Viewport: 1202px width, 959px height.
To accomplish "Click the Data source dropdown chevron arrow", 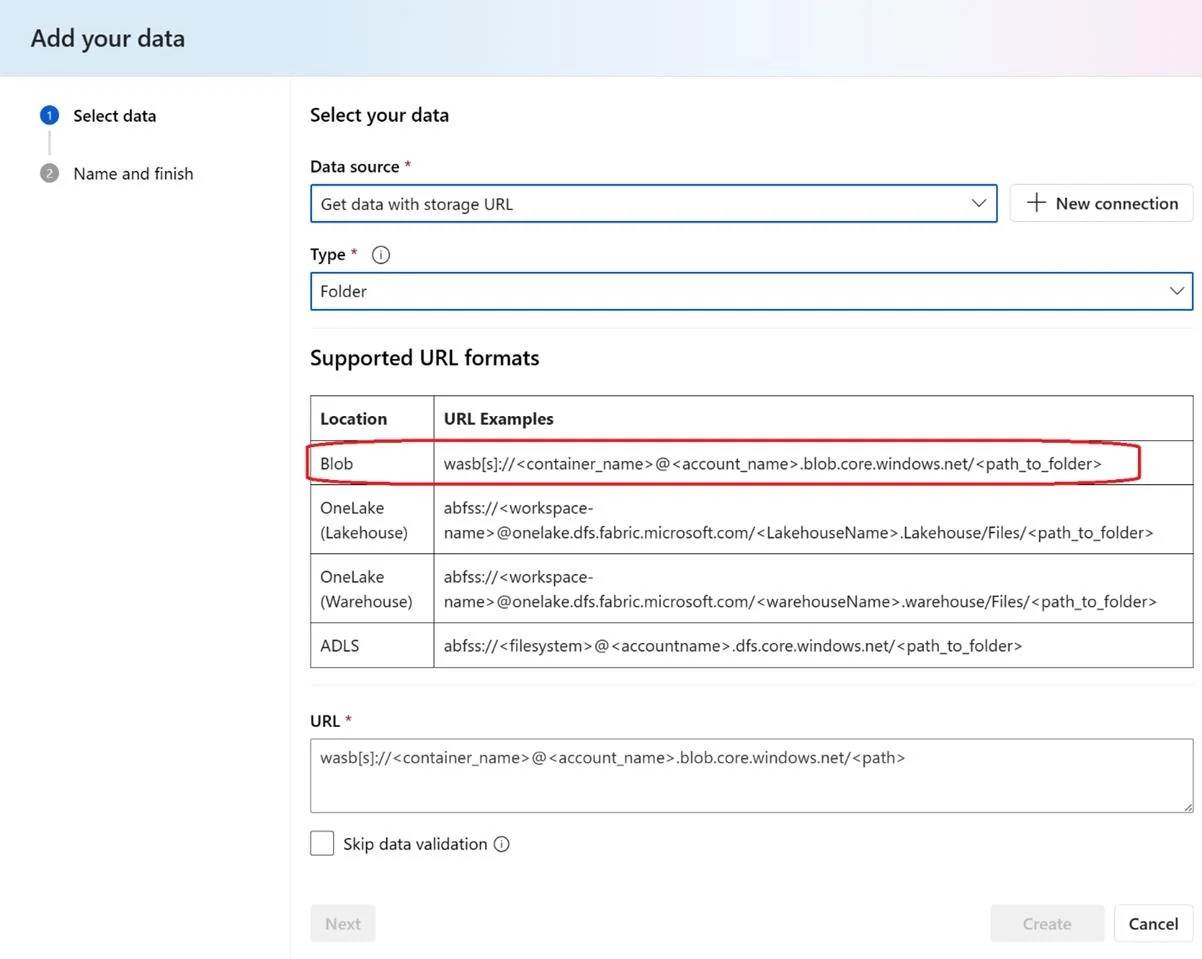I will pos(979,203).
